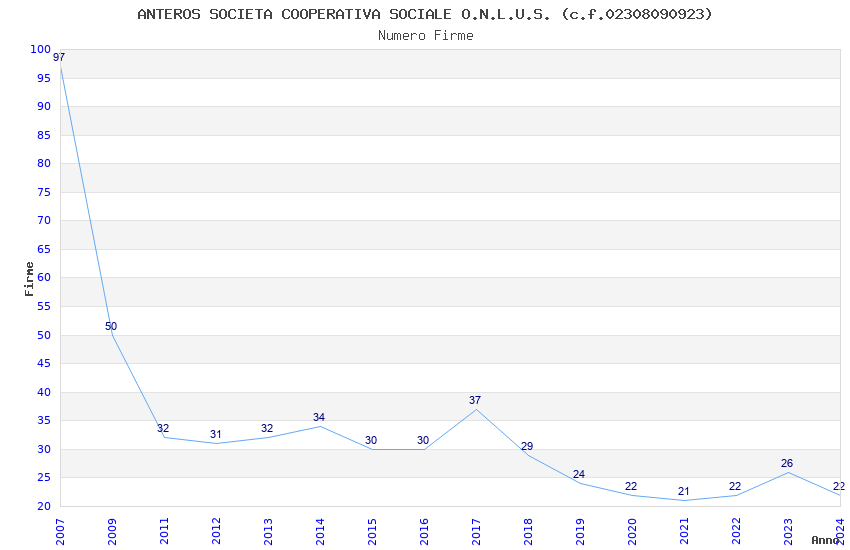
Task: Select x-axis year label 2012
Action: (216, 531)
